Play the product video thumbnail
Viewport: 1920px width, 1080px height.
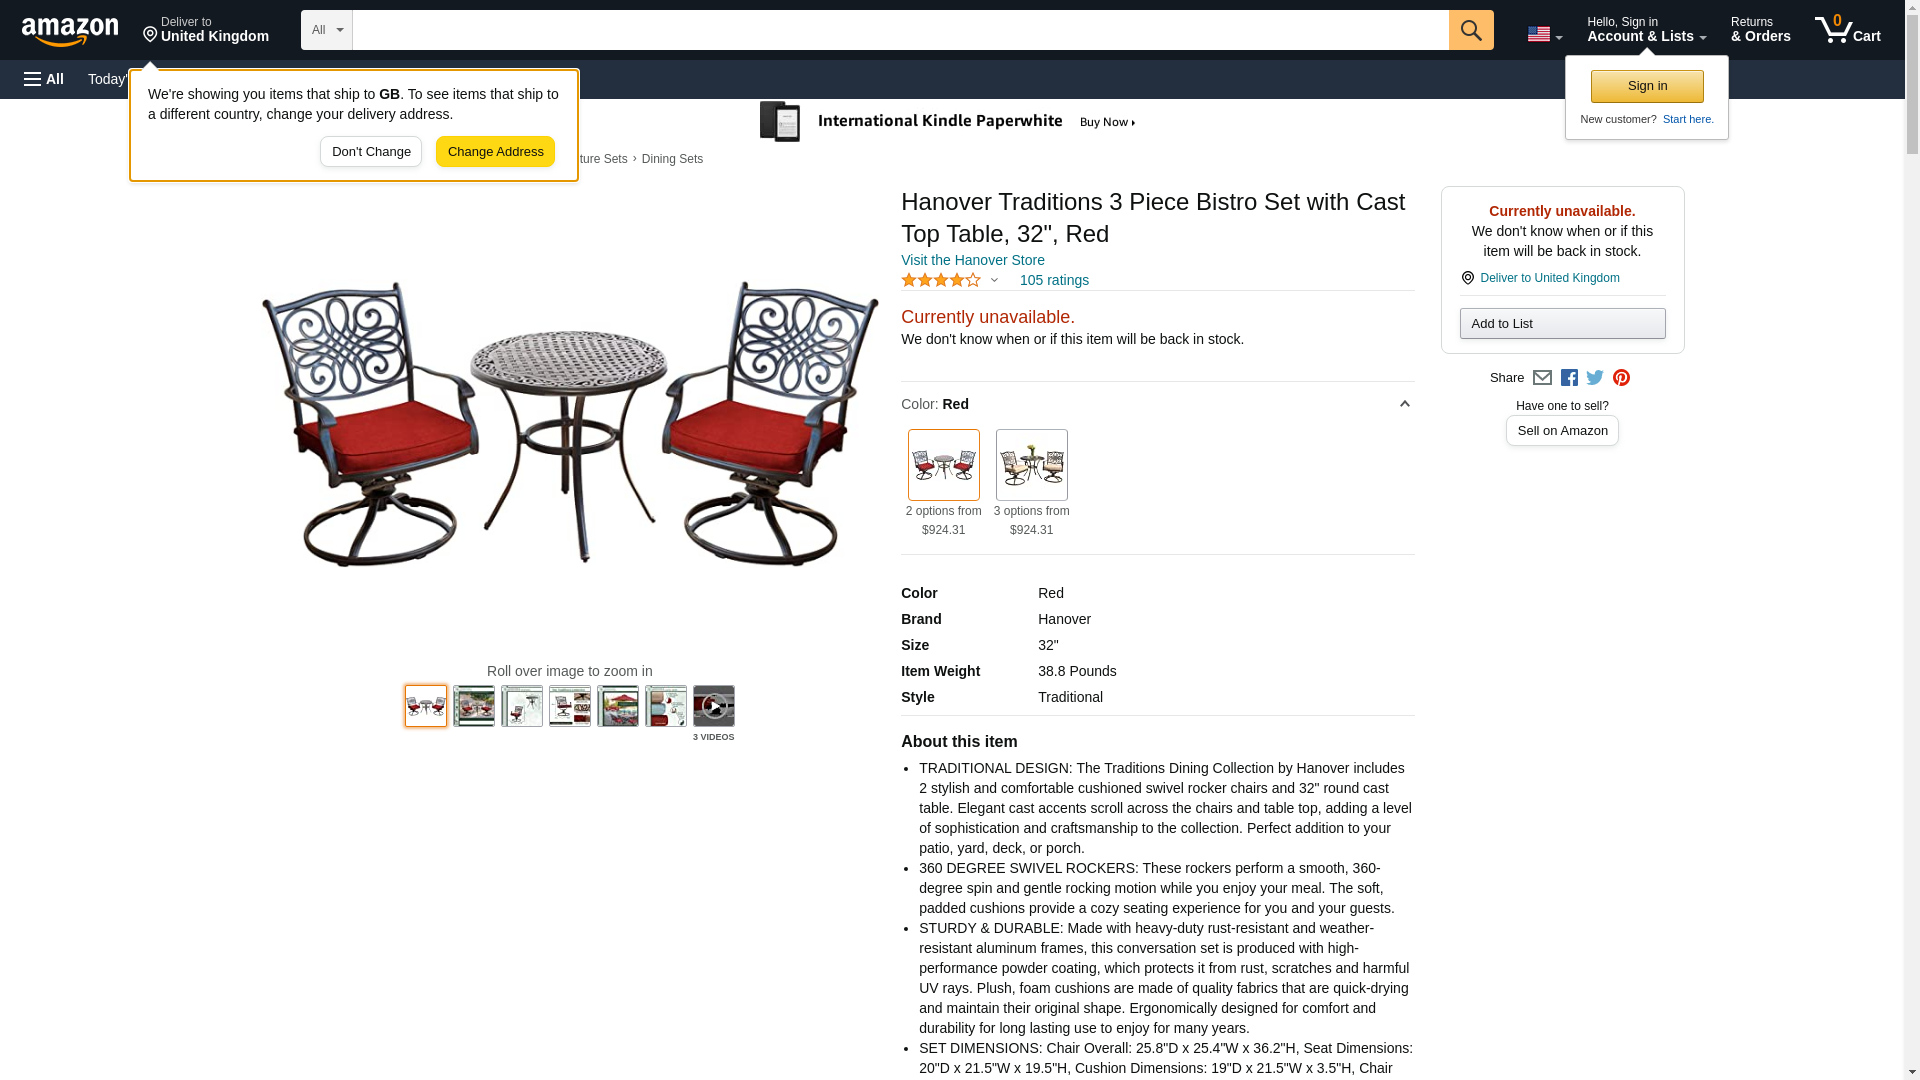pos(713,706)
